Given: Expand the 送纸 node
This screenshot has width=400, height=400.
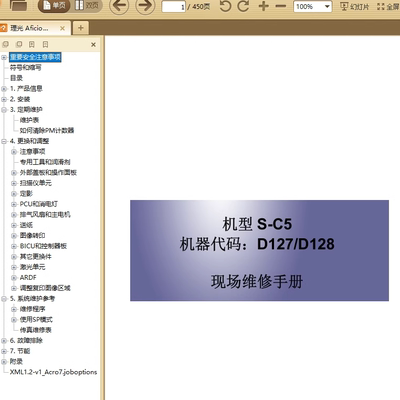Looking at the screenshot, I should (14, 225).
